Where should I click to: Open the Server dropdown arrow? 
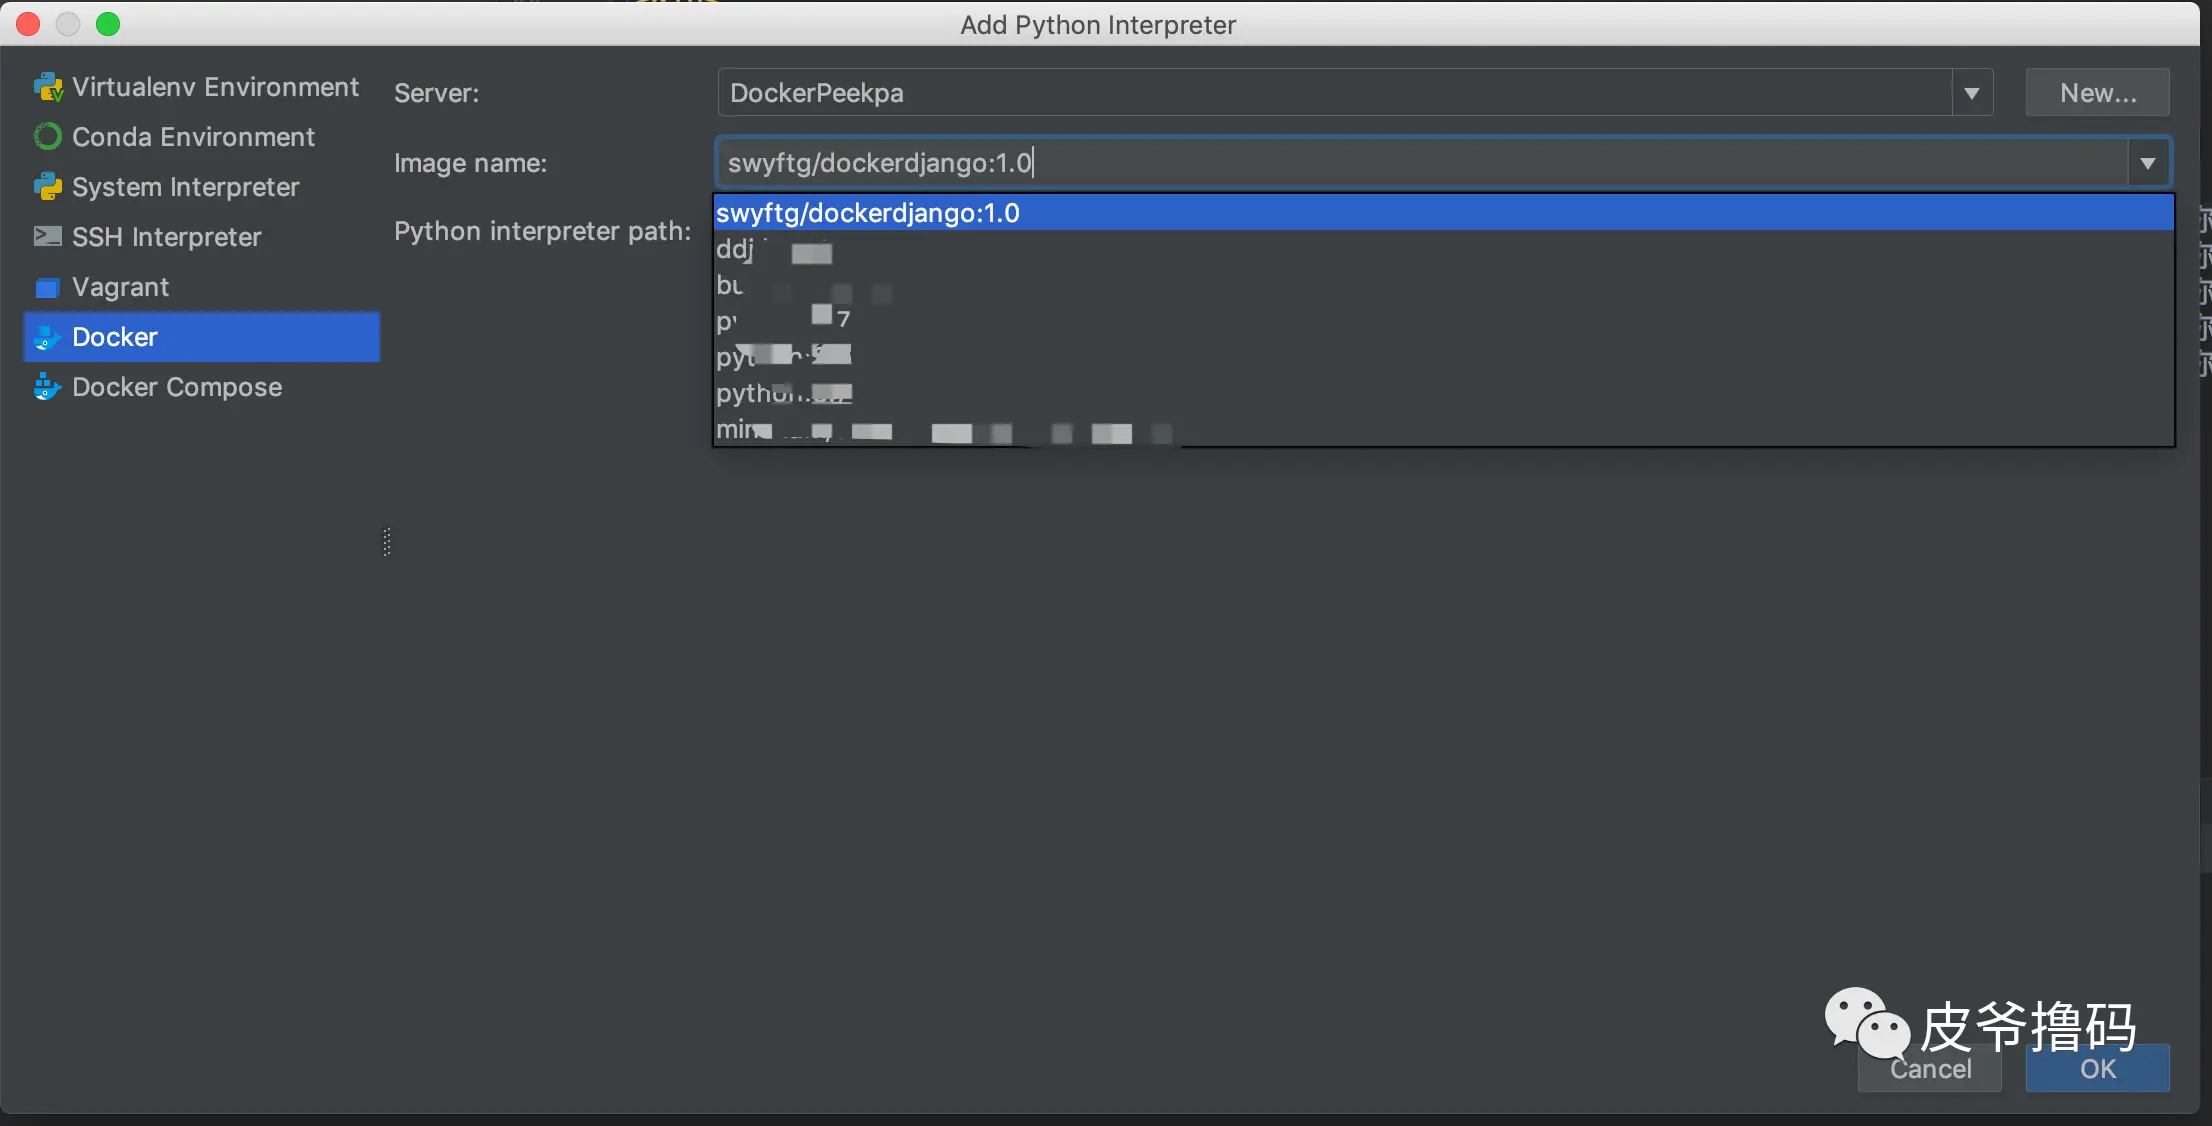point(1971,93)
